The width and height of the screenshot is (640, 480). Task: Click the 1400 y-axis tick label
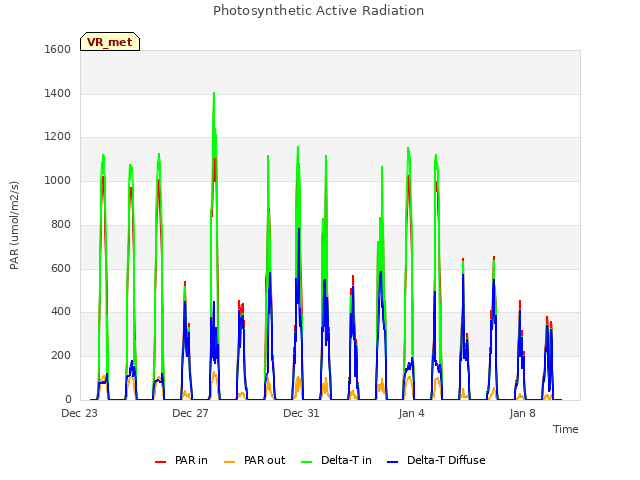[58, 93]
